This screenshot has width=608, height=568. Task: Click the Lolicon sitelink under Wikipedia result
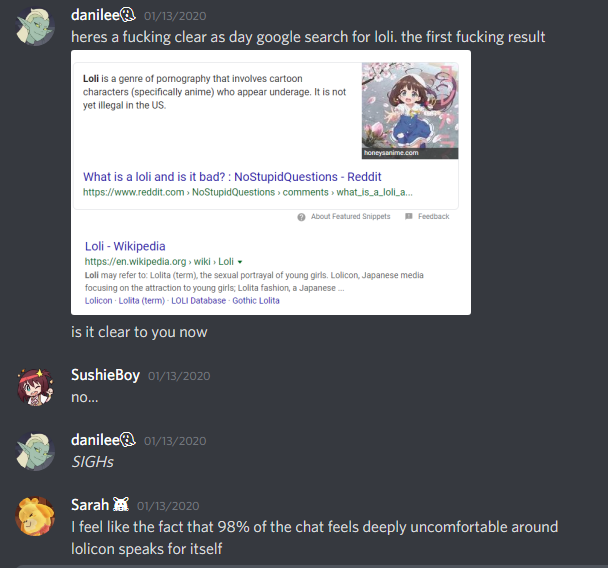point(98,300)
